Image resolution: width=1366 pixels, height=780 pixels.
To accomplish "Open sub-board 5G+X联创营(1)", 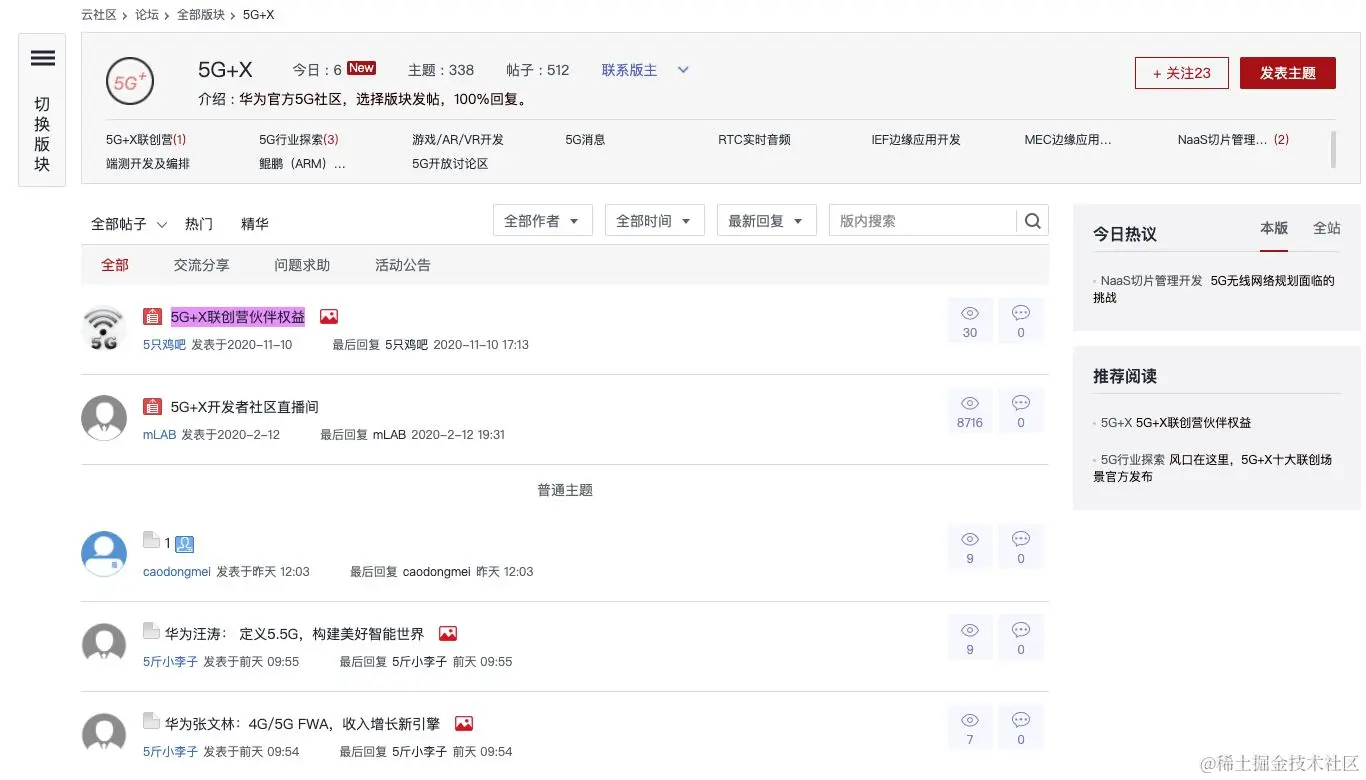I will (x=146, y=140).
